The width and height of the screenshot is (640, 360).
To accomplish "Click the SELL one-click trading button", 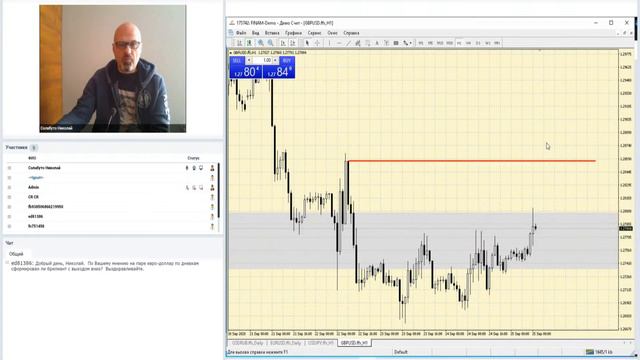I will click(x=237, y=60).
